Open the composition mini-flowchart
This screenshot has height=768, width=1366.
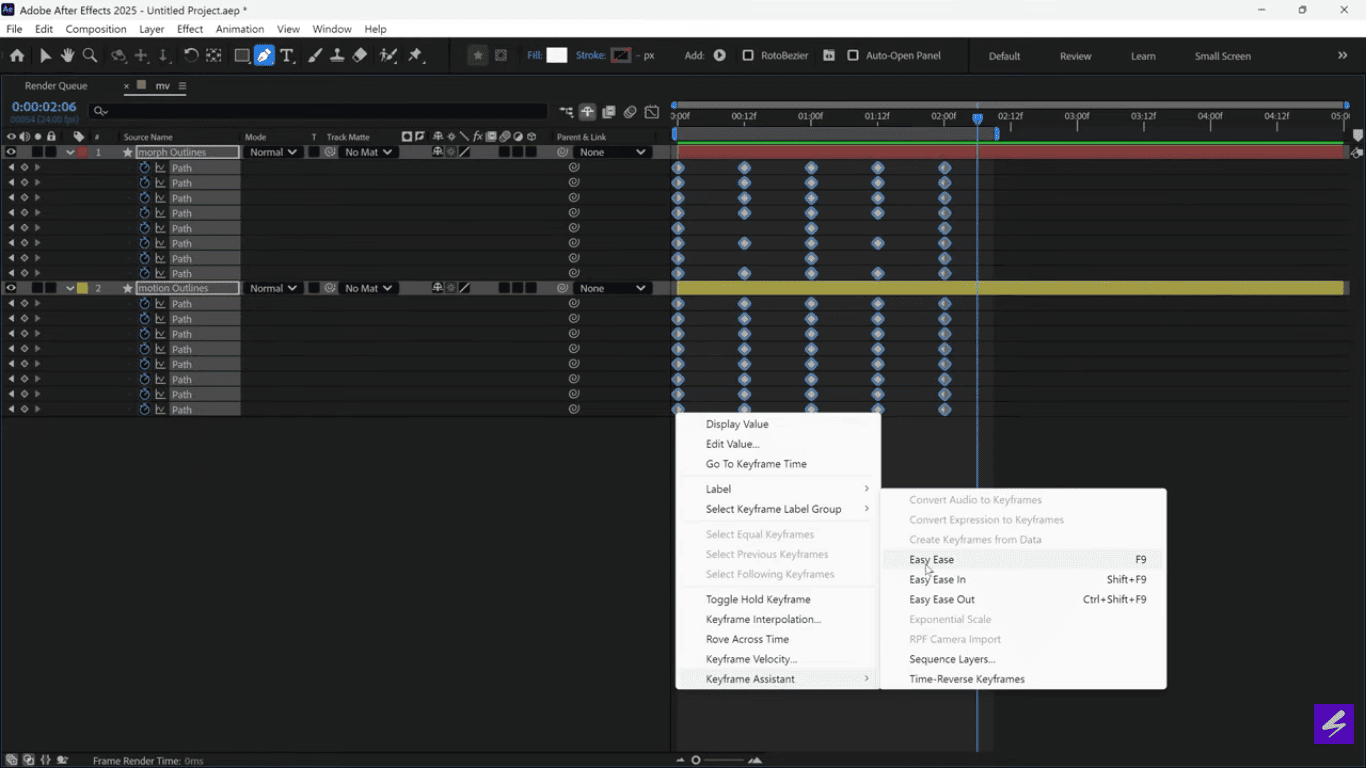pyautogui.click(x=567, y=112)
